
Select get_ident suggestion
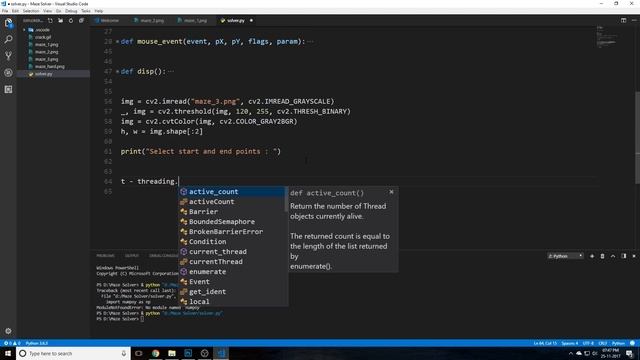pyautogui.click(x=232, y=291)
